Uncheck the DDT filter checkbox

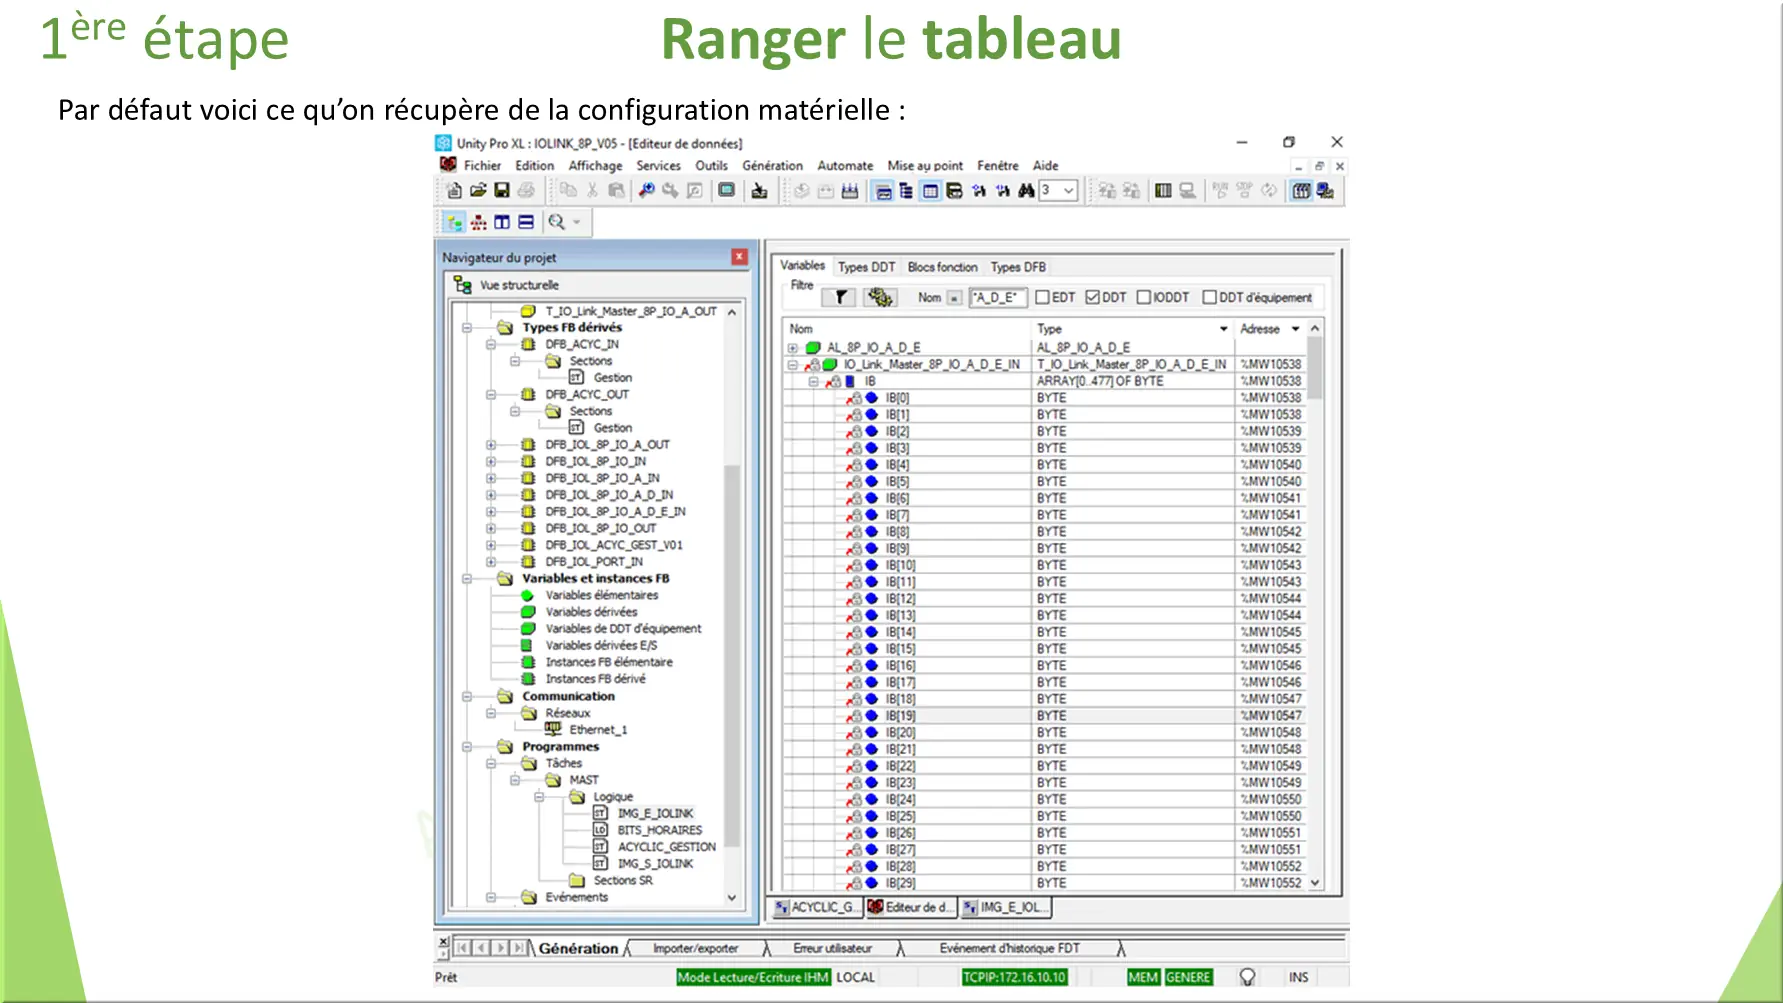(x=1092, y=297)
